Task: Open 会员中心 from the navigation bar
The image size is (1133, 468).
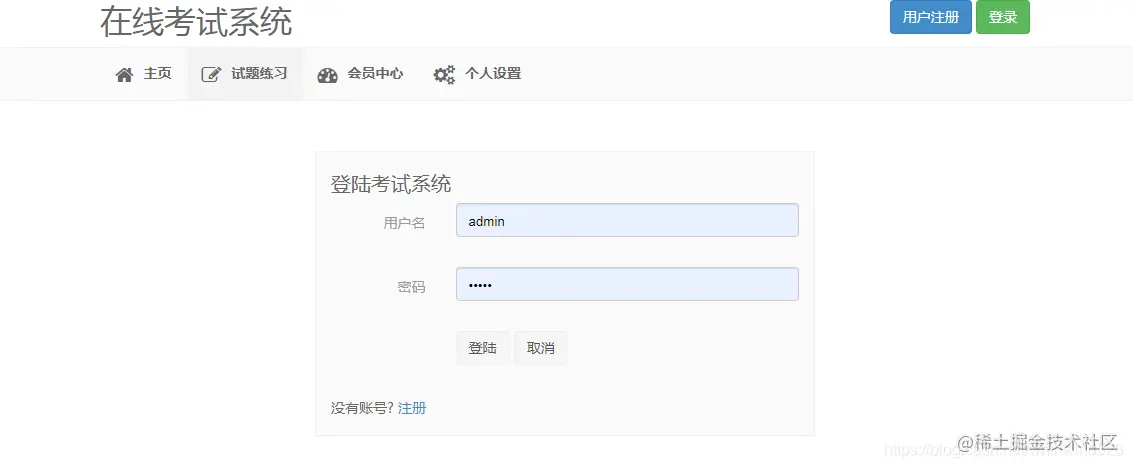Action: coord(361,74)
